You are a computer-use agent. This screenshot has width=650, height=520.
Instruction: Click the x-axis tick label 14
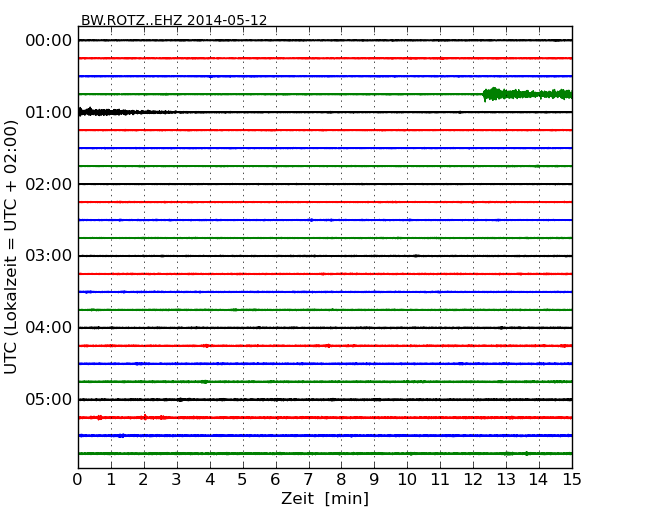click(539, 480)
